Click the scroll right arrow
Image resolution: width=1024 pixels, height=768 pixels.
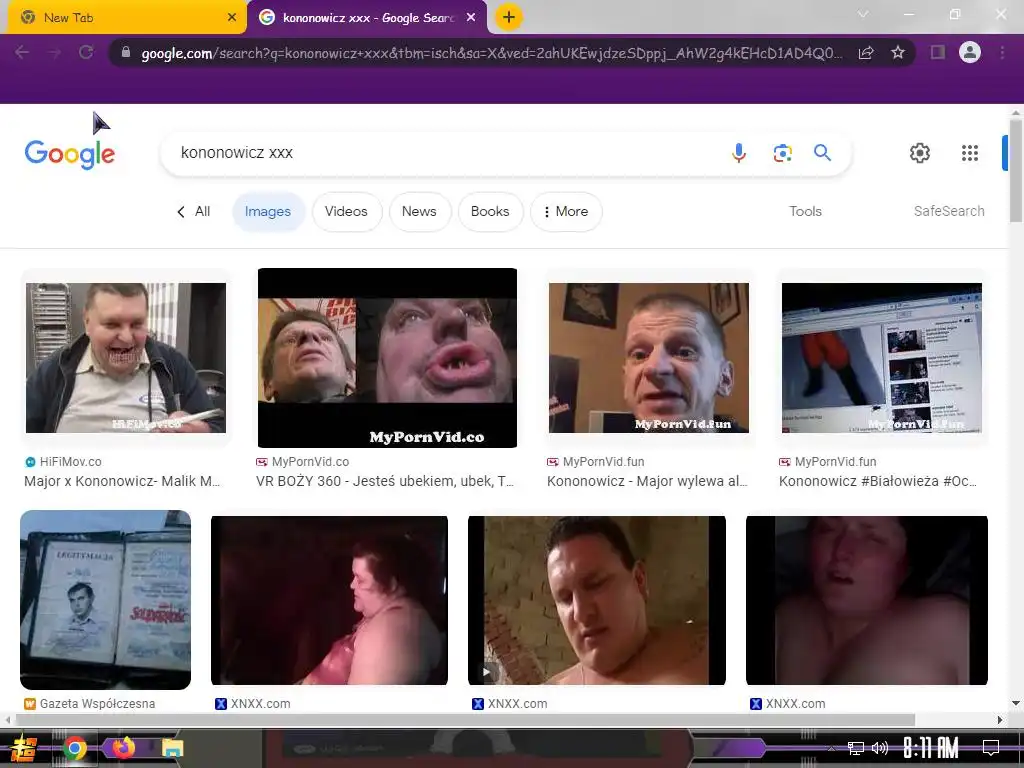coord(1000,720)
